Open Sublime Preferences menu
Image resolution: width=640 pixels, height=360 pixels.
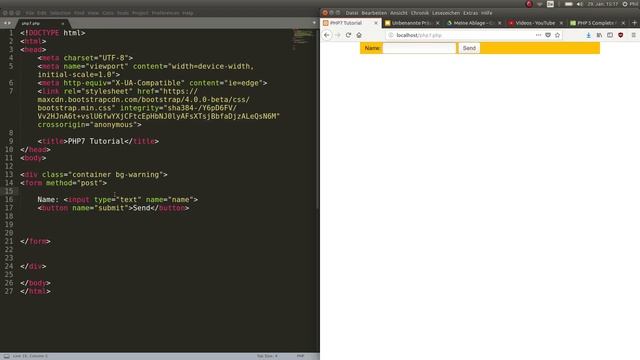coord(165,13)
